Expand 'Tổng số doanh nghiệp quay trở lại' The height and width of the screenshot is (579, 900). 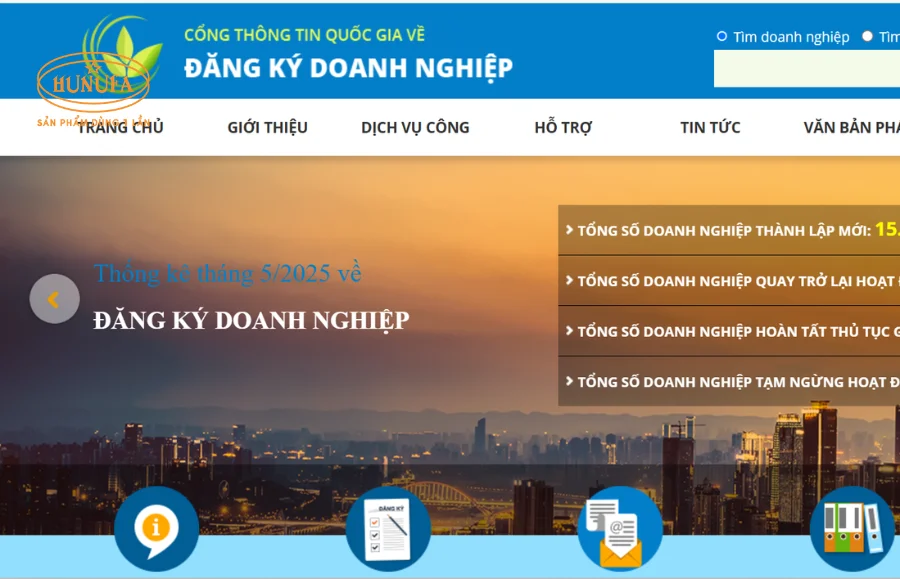click(x=729, y=281)
